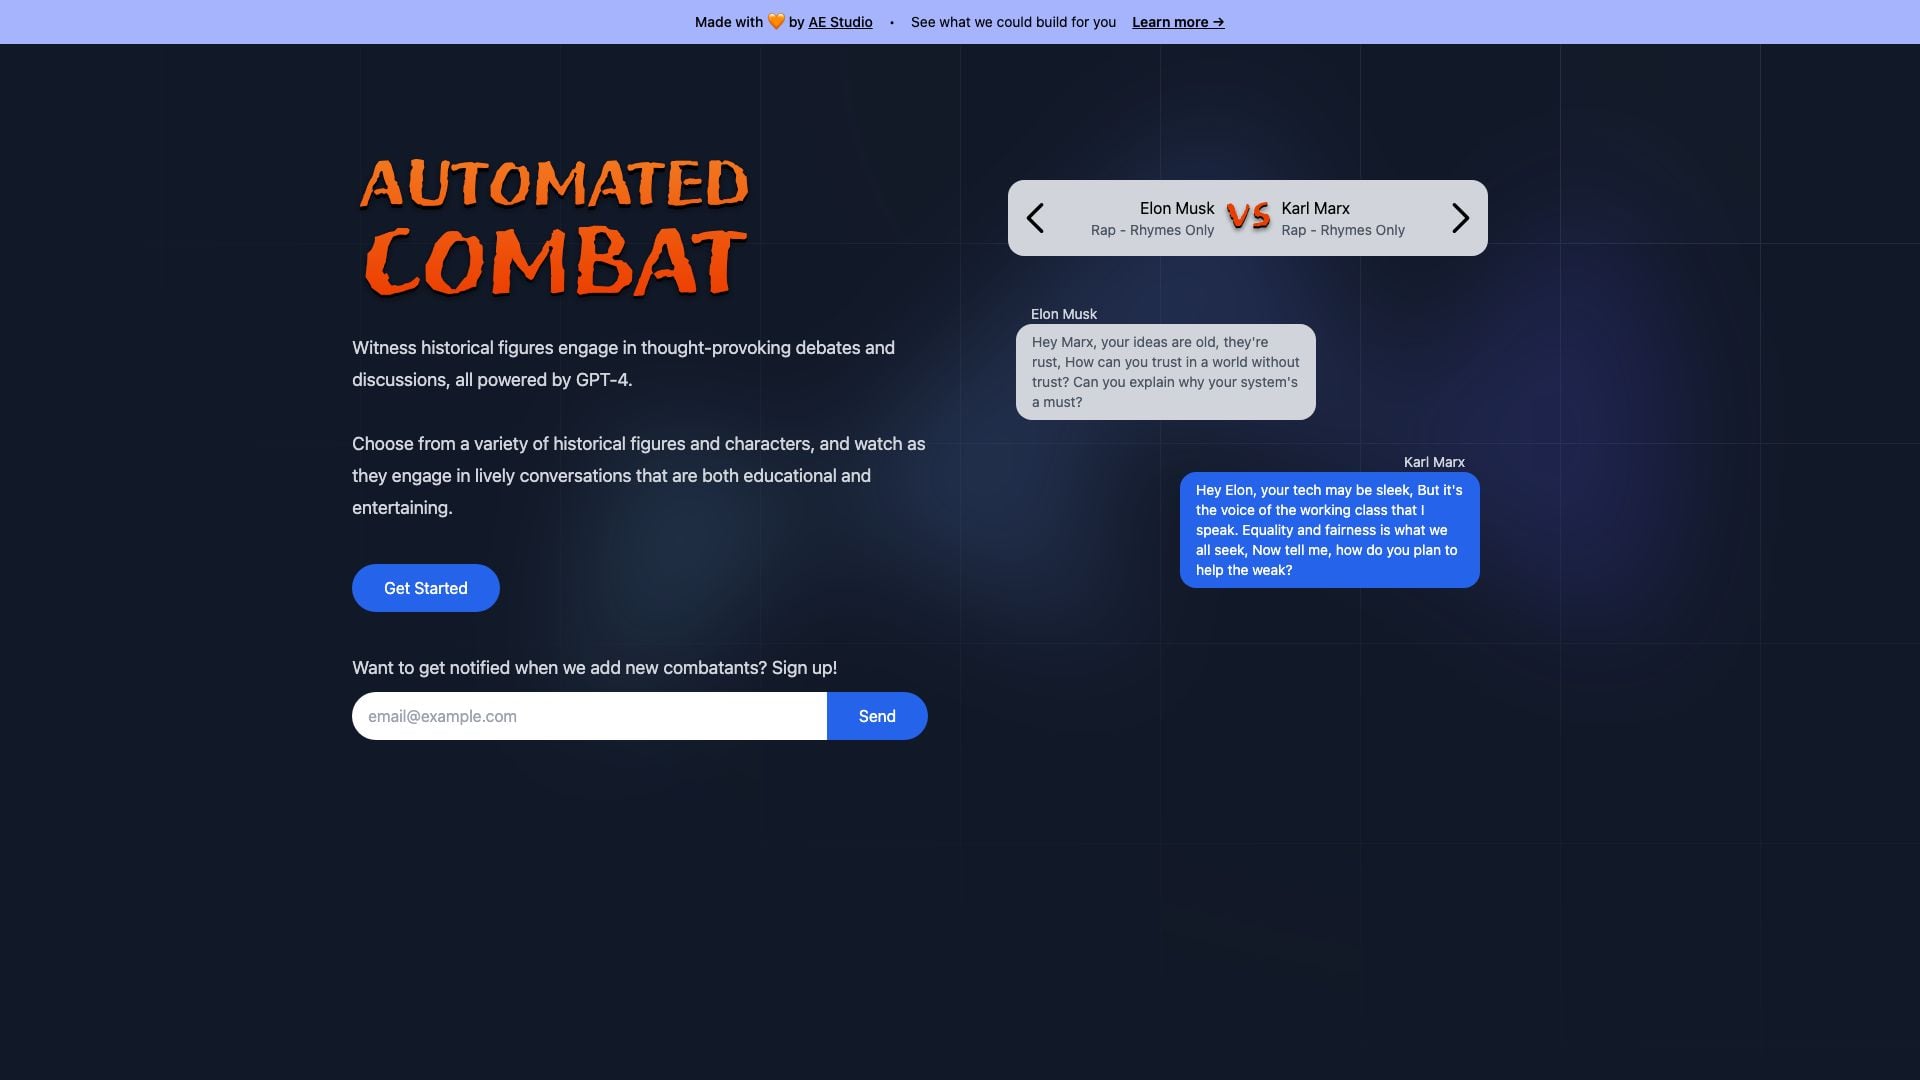Click Elon Musk's gray chat bubble
This screenshot has height=1080, width=1920.
[x=1165, y=372]
